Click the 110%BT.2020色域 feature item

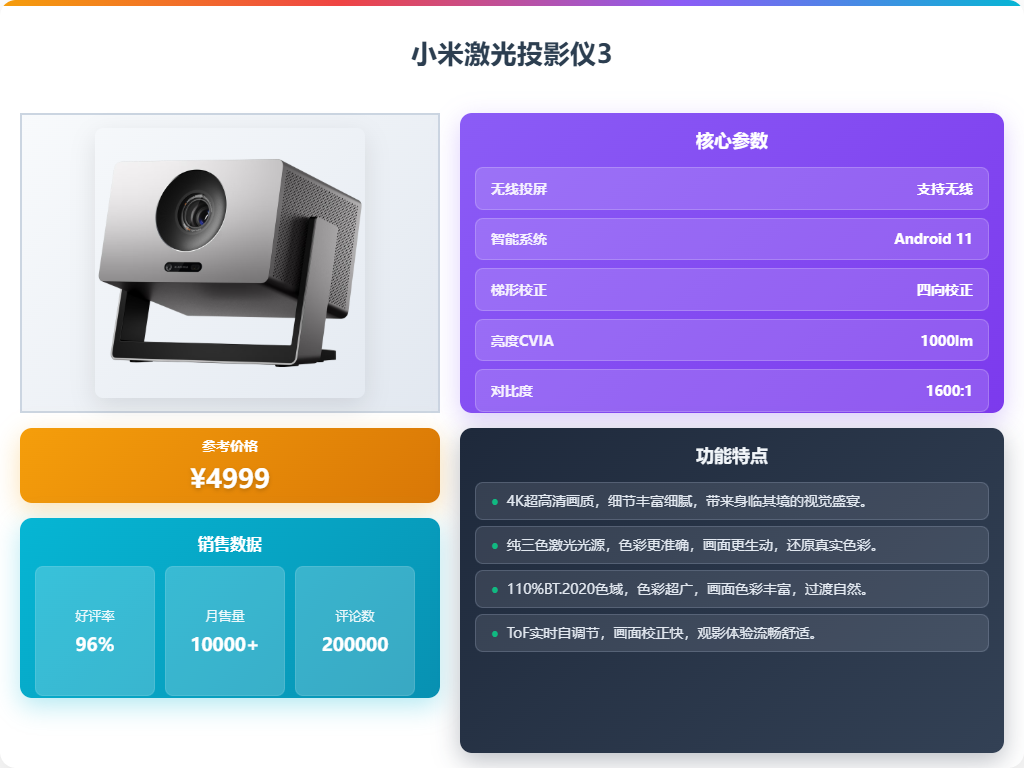[731, 589]
